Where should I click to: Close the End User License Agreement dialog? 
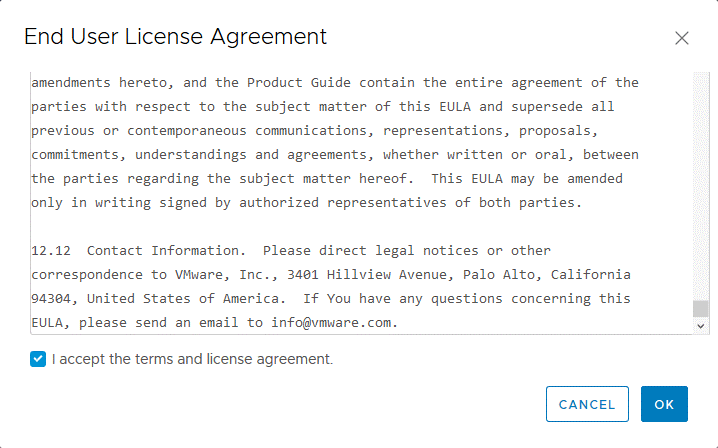click(682, 38)
